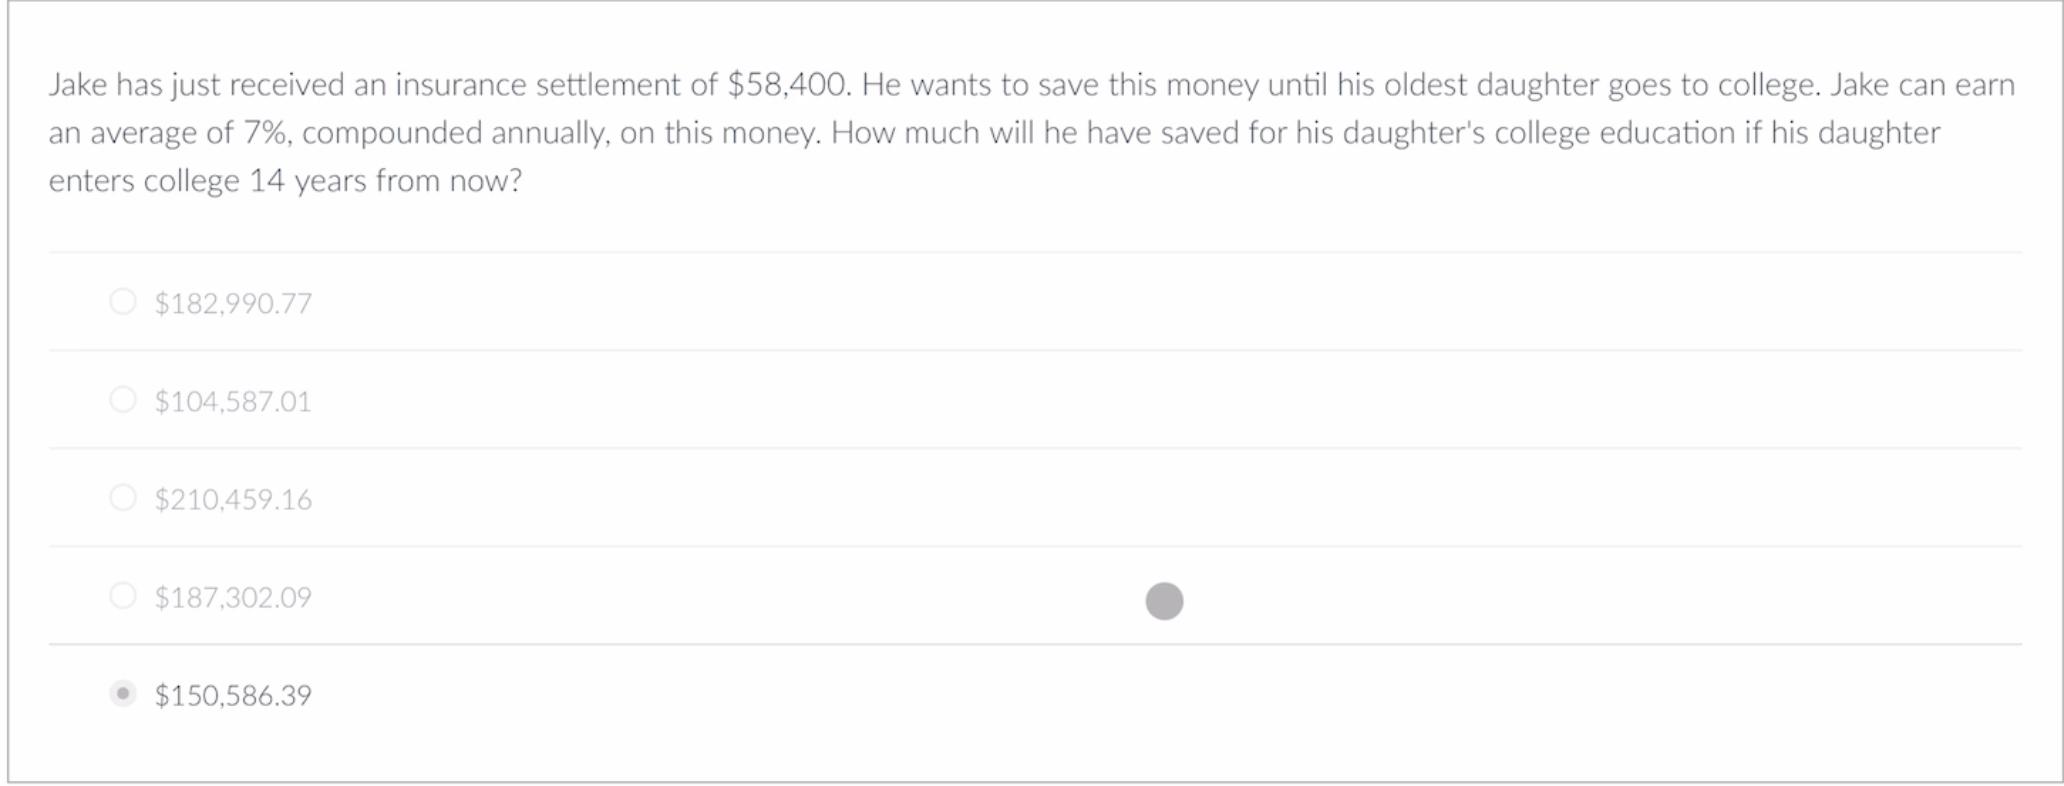This screenshot has height=786, width=2064.
Task: Click the radio circle next to $182,990.77
Action: pos(123,302)
